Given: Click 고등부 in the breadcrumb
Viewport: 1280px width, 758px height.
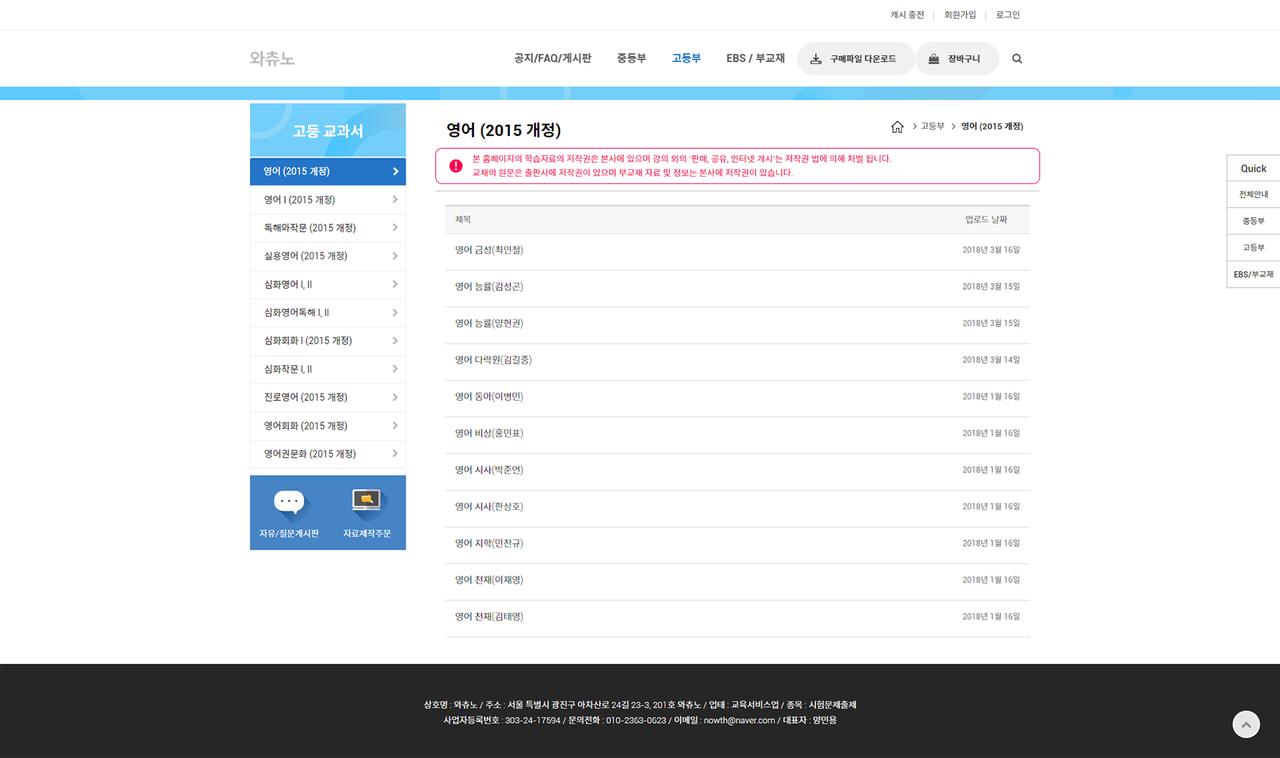Looking at the screenshot, I should [x=932, y=126].
